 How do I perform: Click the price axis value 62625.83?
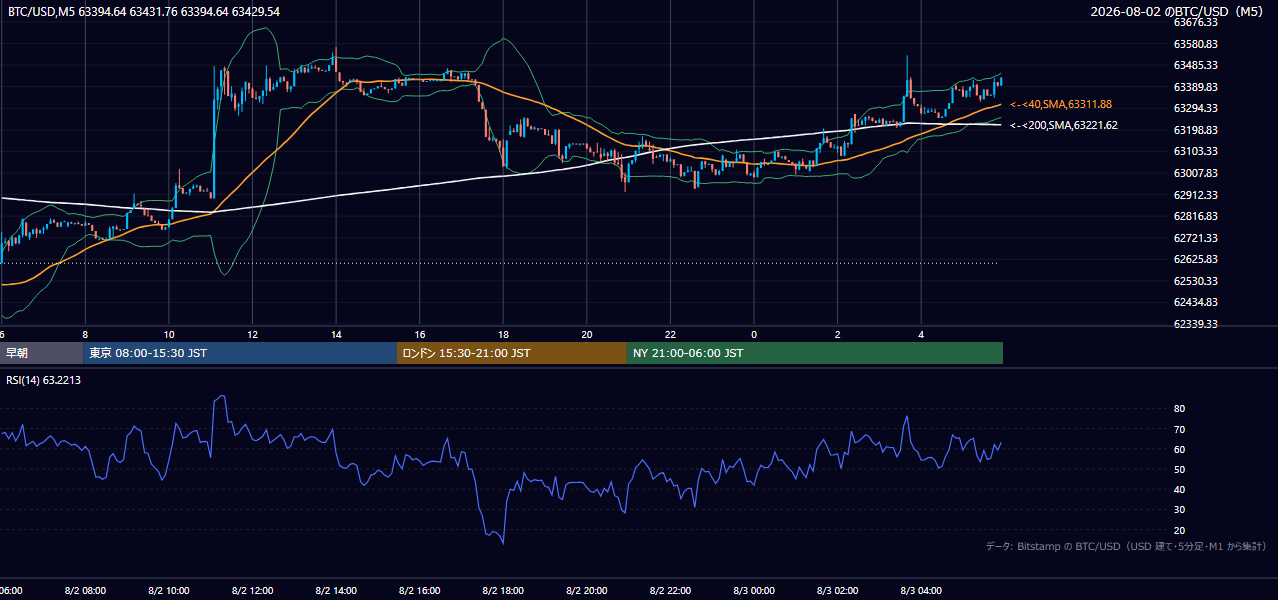(x=1195, y=259)
